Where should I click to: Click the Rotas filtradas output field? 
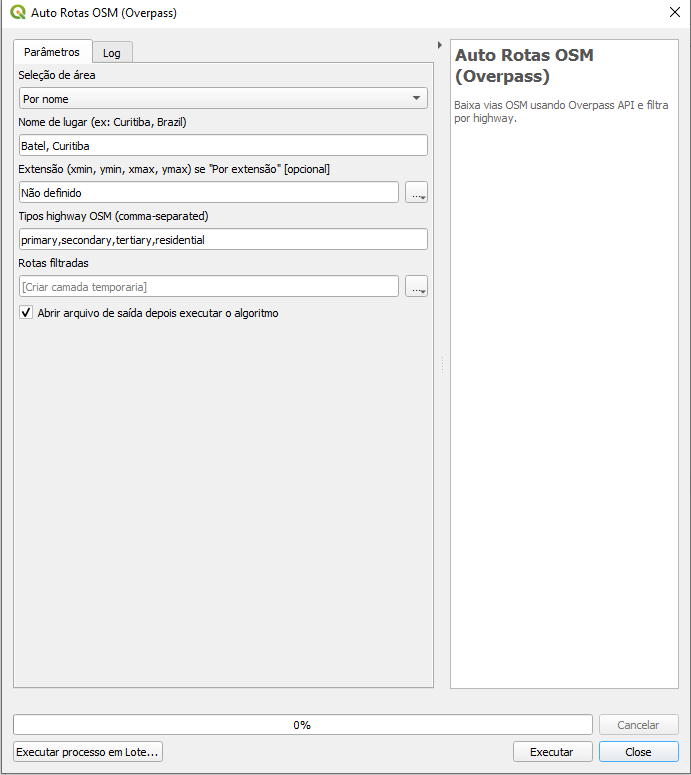208,287
